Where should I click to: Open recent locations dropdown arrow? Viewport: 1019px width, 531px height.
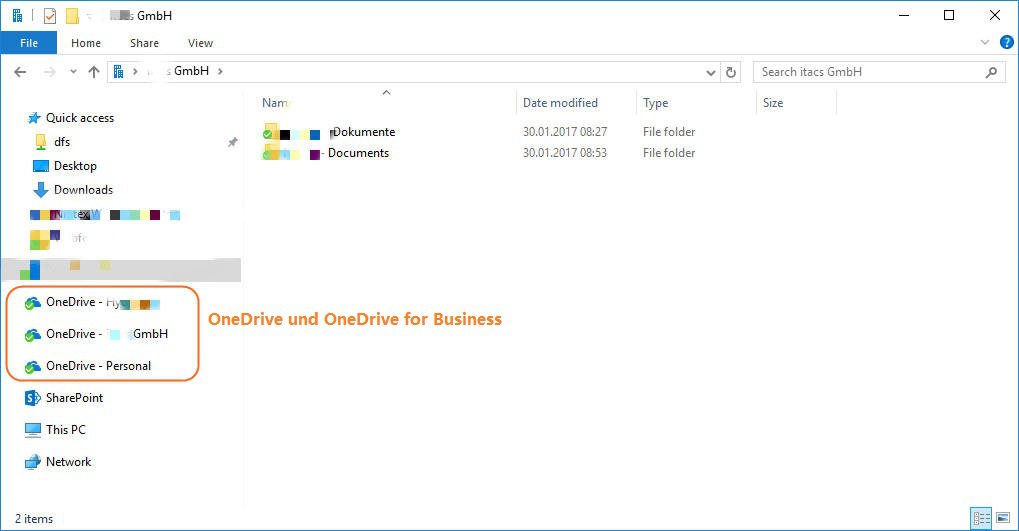click(x=73, y=72)
